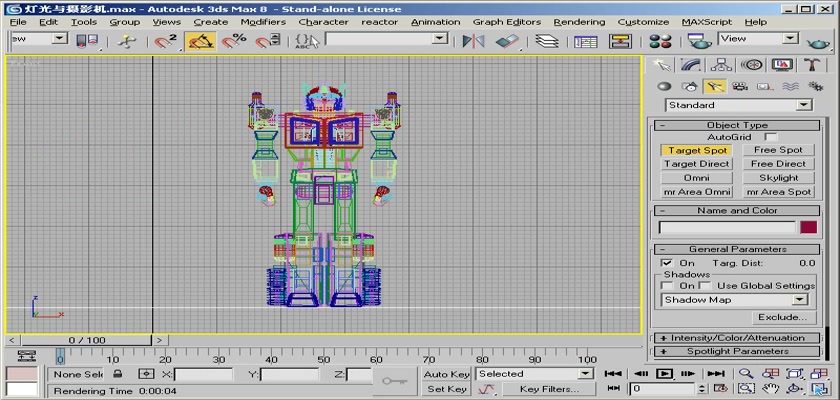
Task: Select Shapes category icon
Action: (689, 86)
